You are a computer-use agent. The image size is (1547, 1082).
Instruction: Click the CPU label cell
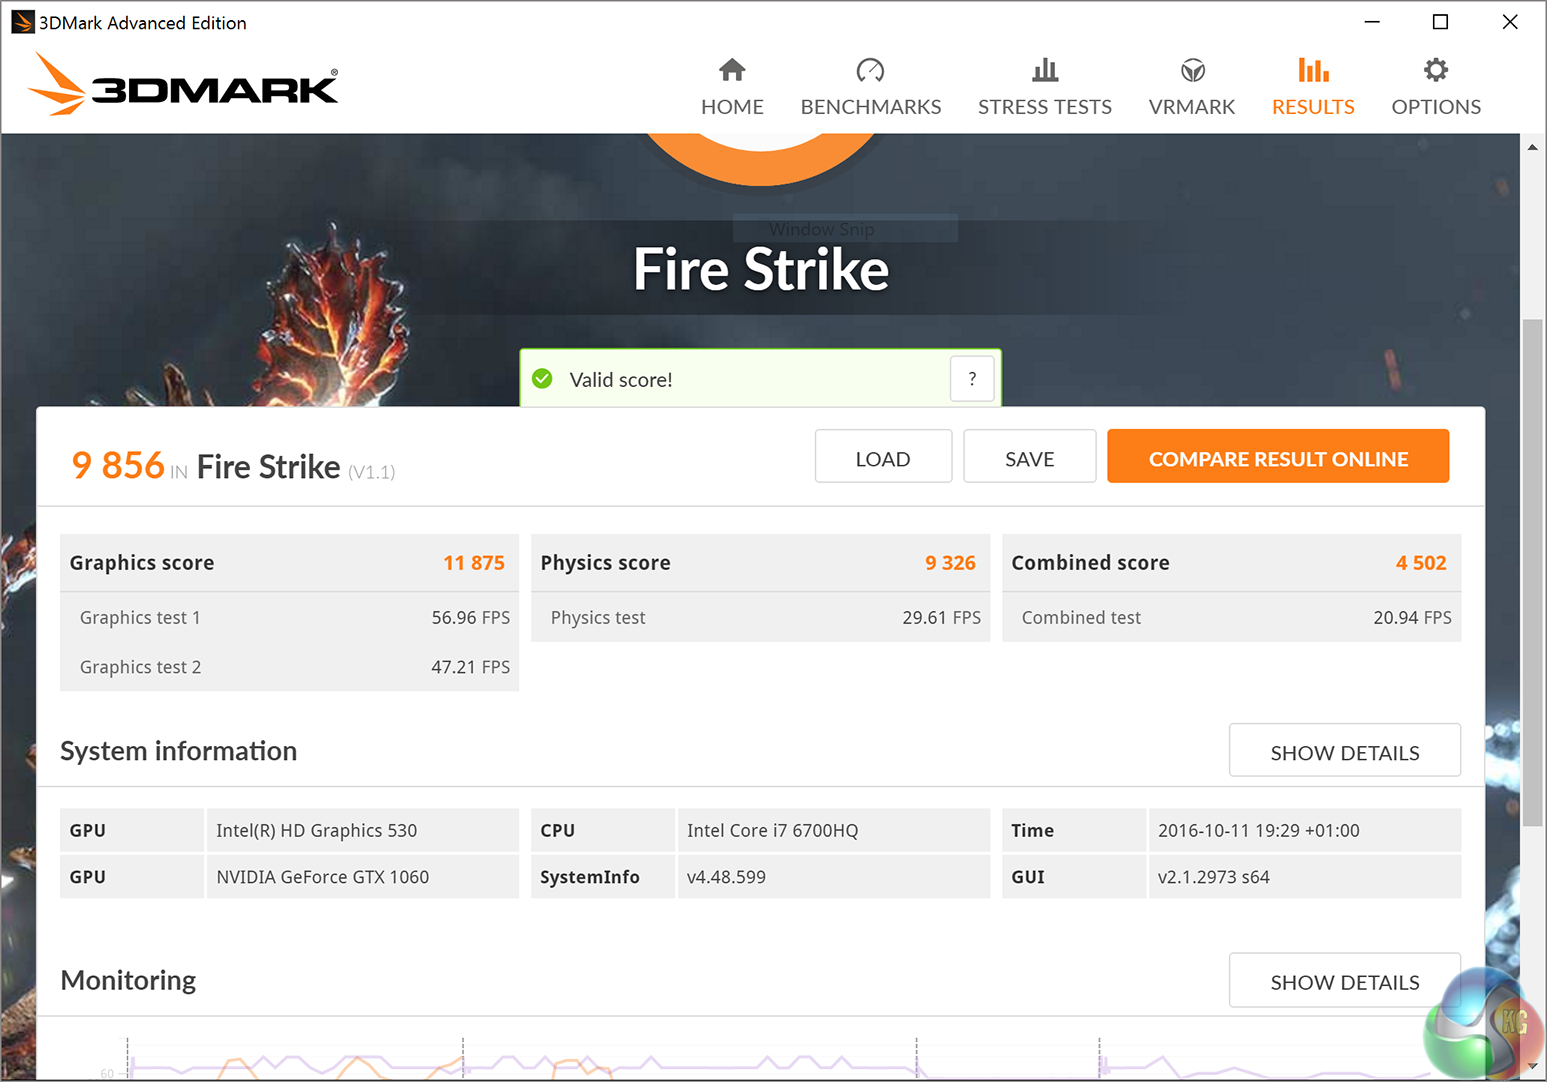click(603, 830)
